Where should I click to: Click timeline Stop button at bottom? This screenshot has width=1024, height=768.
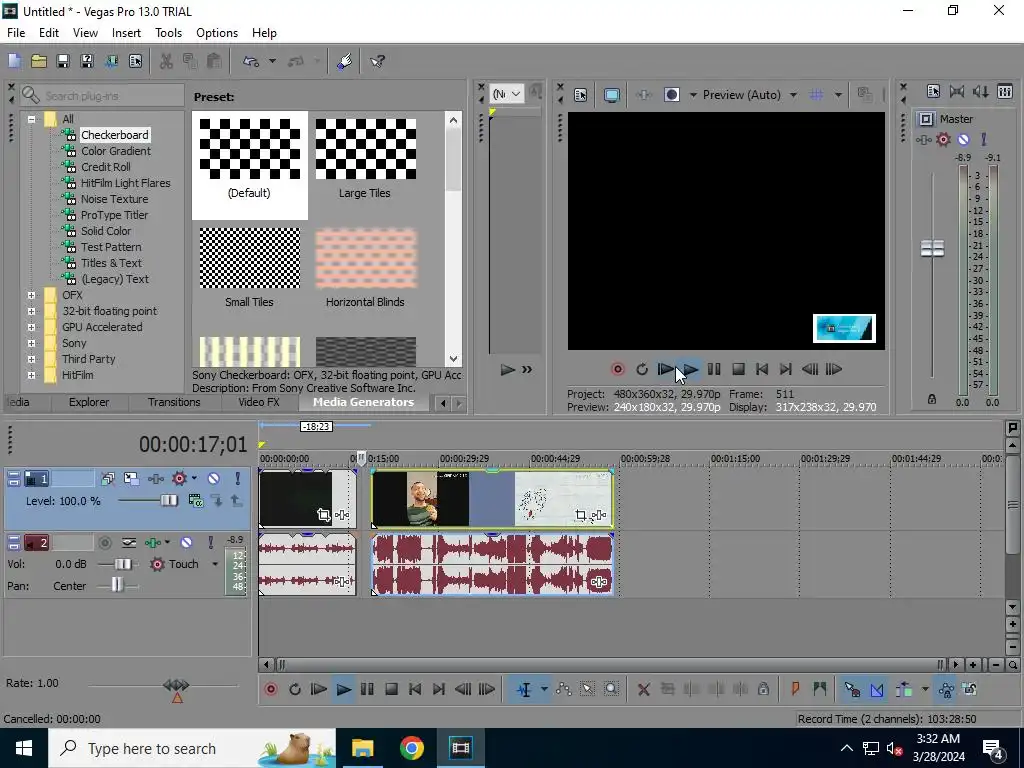[x=391, y=690]
